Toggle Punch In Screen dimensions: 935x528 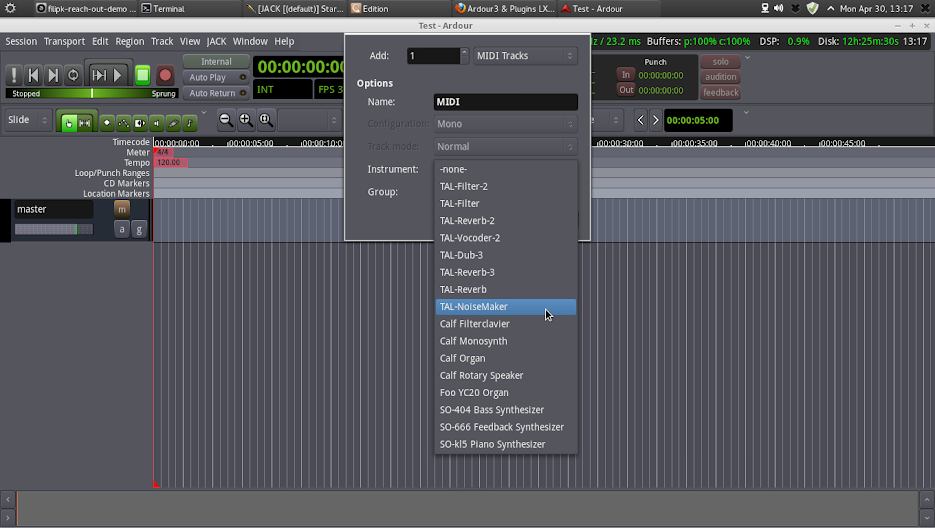click(x=626, y=75)
